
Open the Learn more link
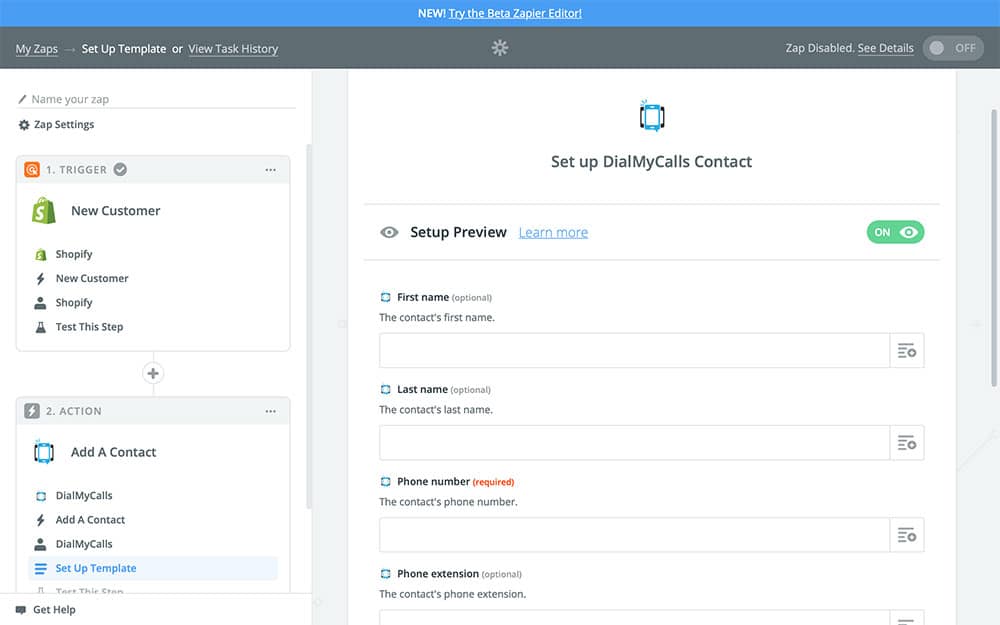(553, 232)
